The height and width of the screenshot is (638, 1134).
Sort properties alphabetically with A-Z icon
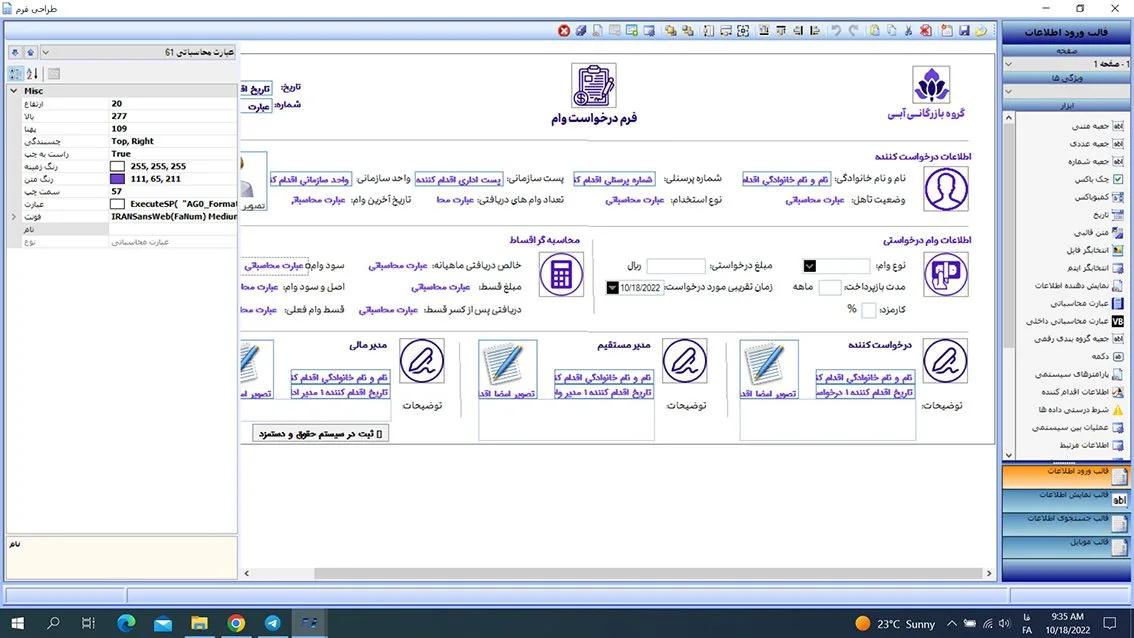click(x=32, y=74)
